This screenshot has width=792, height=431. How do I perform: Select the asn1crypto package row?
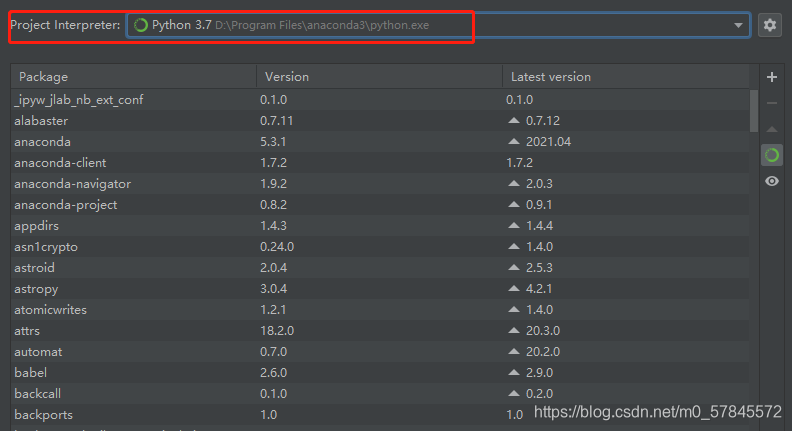[x=380, y=247]
